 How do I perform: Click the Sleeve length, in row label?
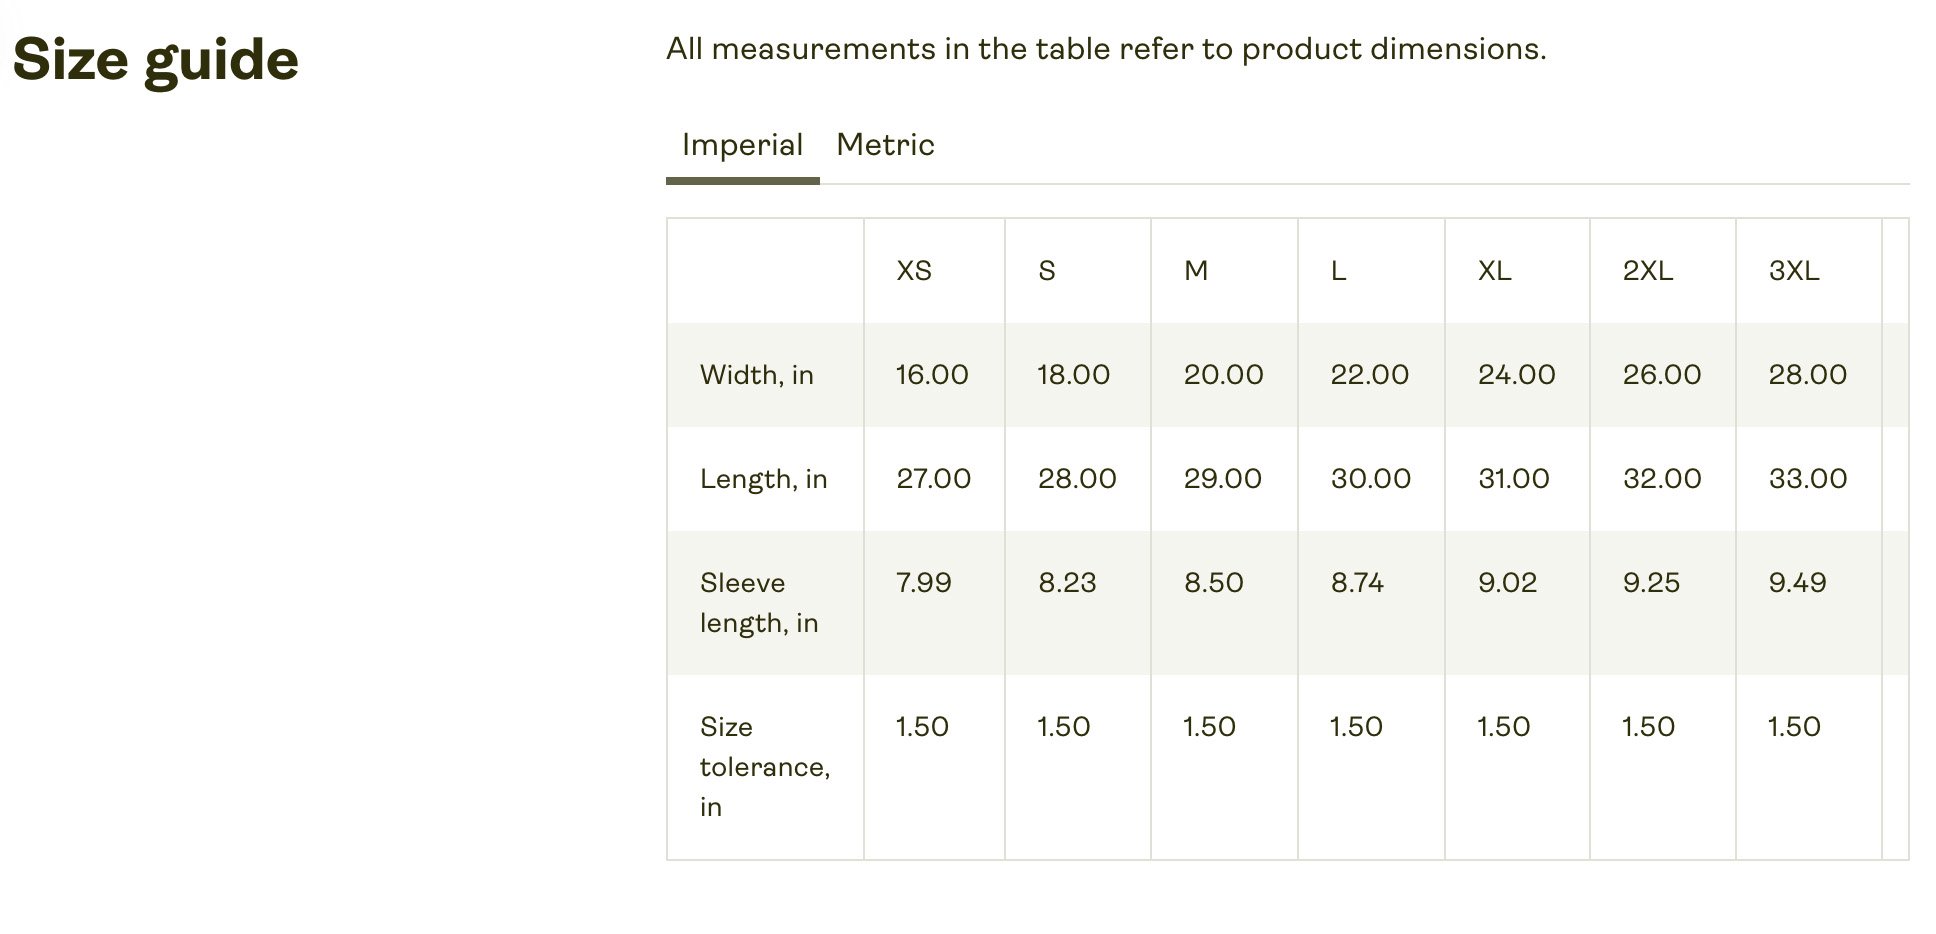coord(759,603)
